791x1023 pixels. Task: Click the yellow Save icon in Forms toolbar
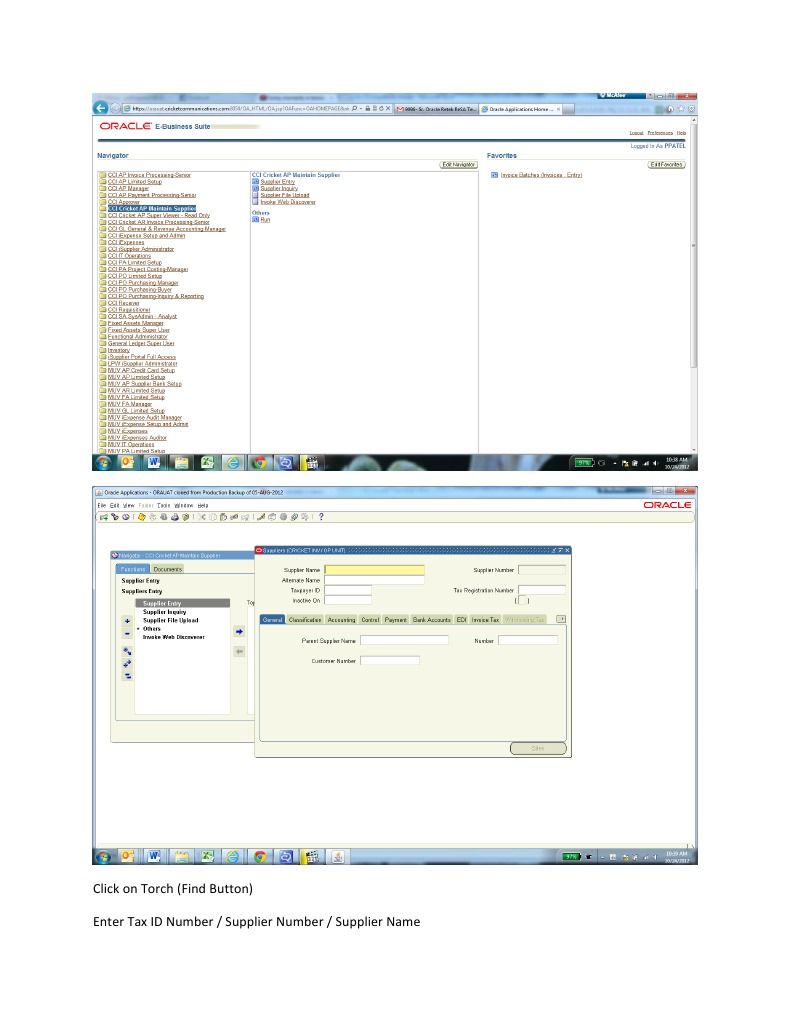click(142, 517)
